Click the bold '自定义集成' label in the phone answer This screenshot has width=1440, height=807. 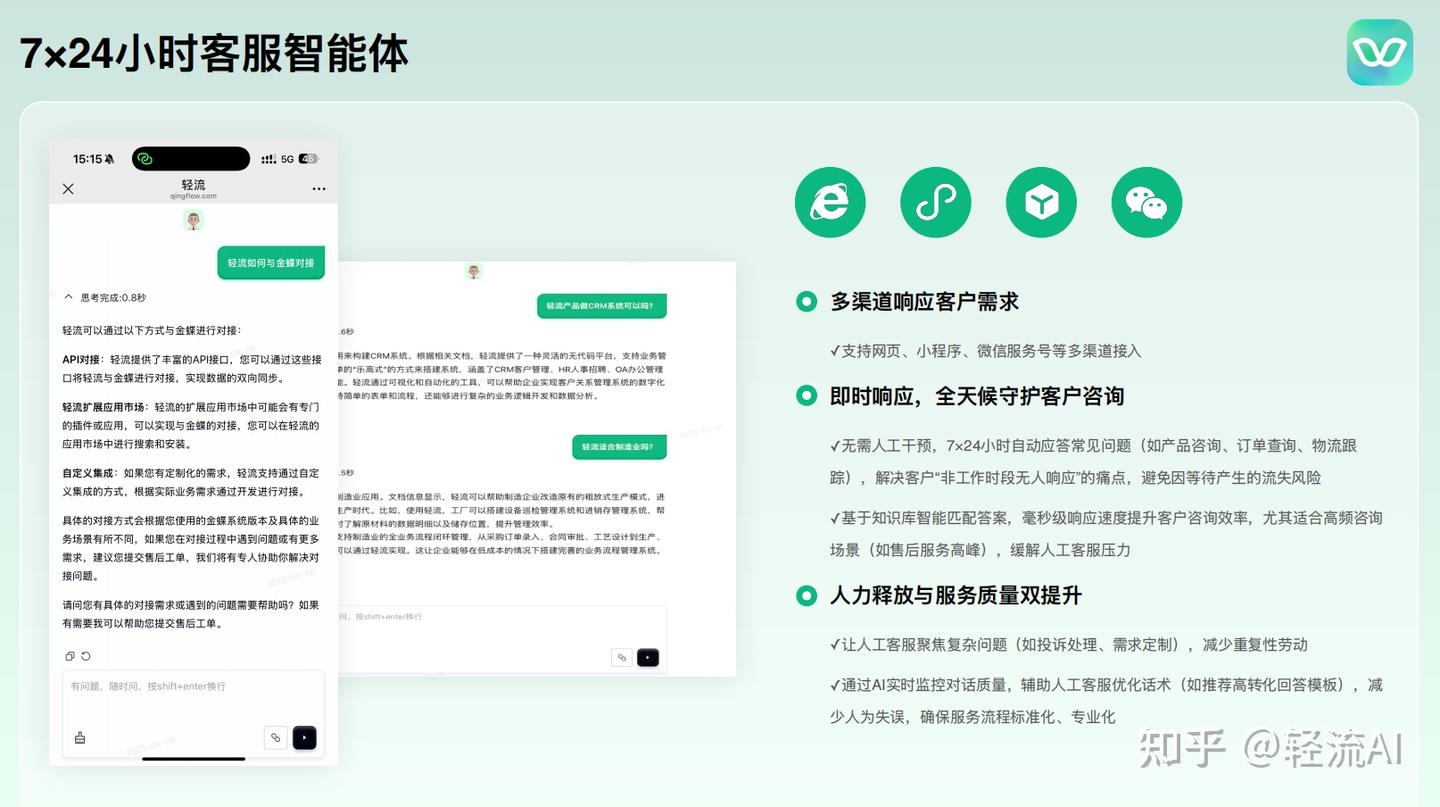click(87, 472)
